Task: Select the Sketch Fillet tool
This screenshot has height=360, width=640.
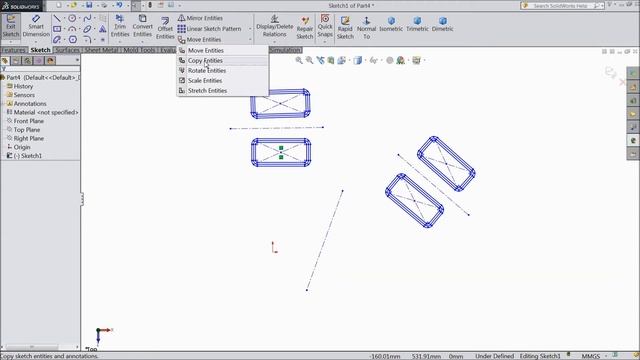Action: (87, 40)
